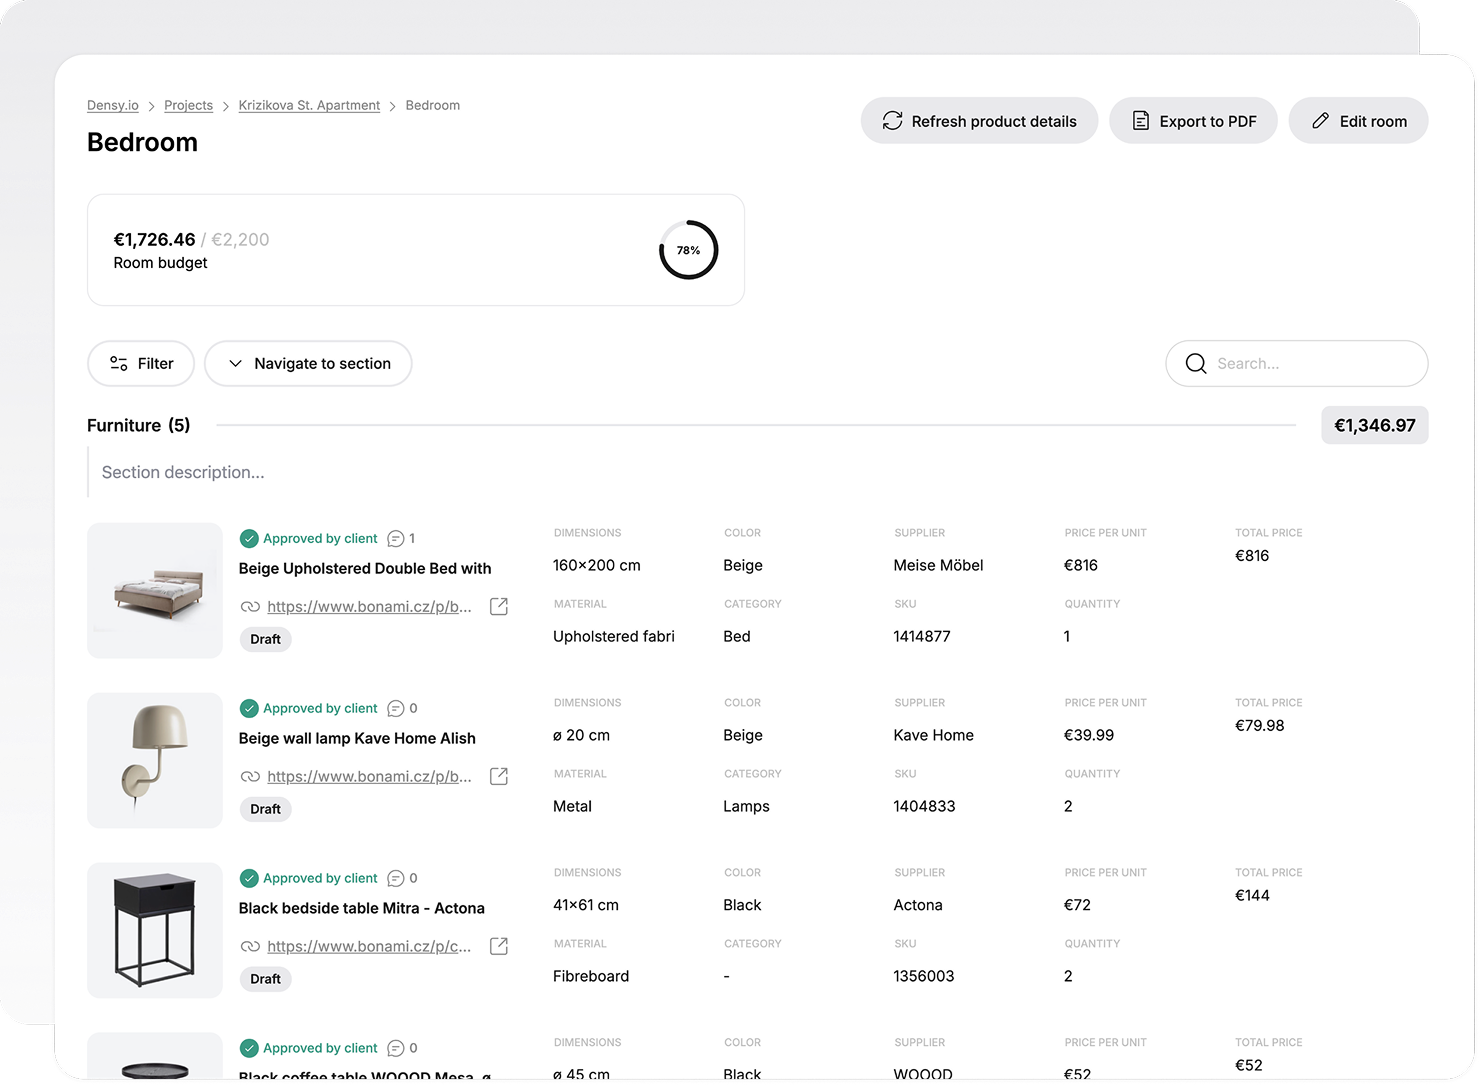Select Black bedside table Mitra - Actona title
The width and height of the screenshot is (1480, 1085).
(x=361, y=908)
